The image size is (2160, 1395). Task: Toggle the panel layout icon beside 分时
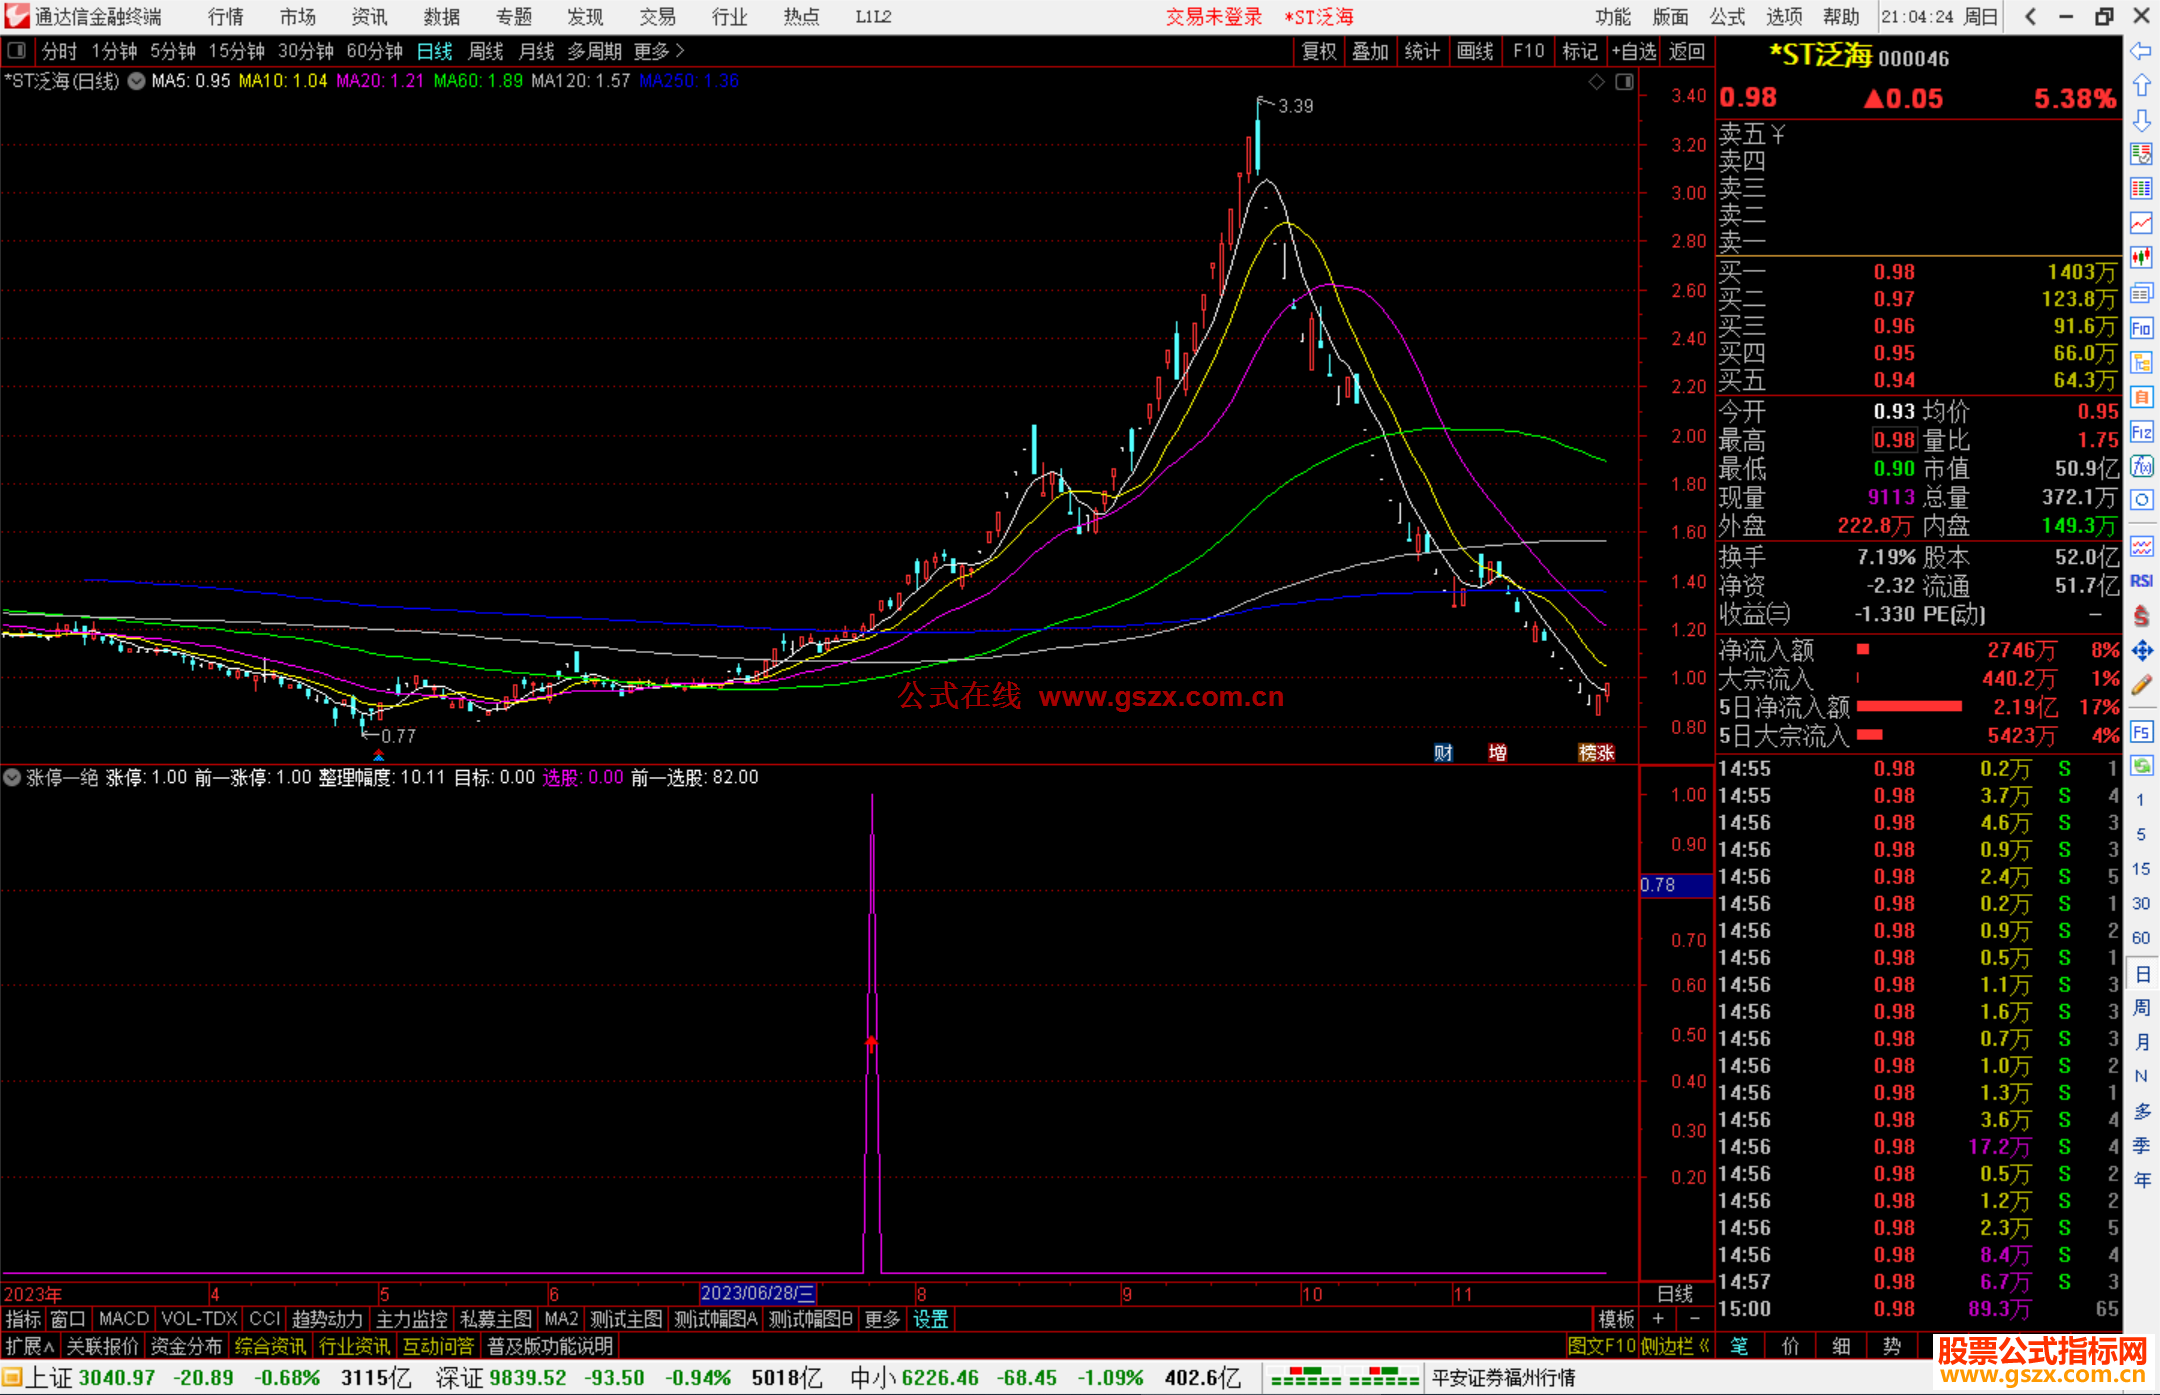17,51
